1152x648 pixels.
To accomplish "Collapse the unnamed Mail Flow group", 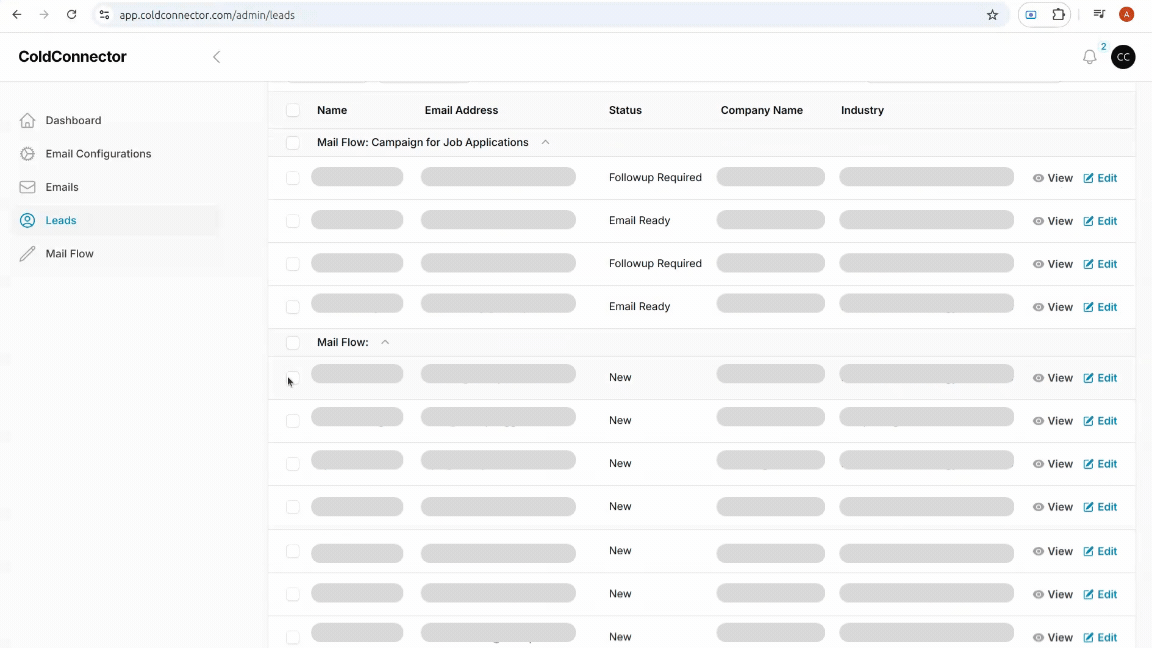I will pyautogui.click(x=385, y=342).
